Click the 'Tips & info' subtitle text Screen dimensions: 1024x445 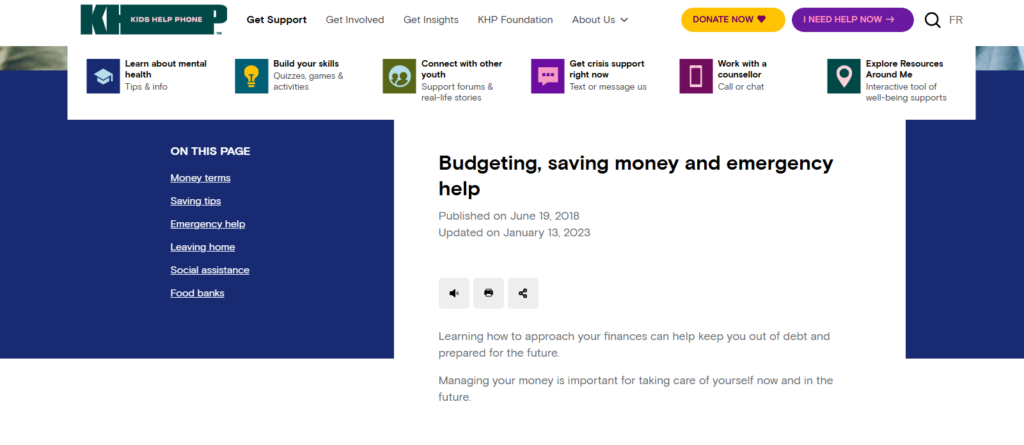point(146,86)
